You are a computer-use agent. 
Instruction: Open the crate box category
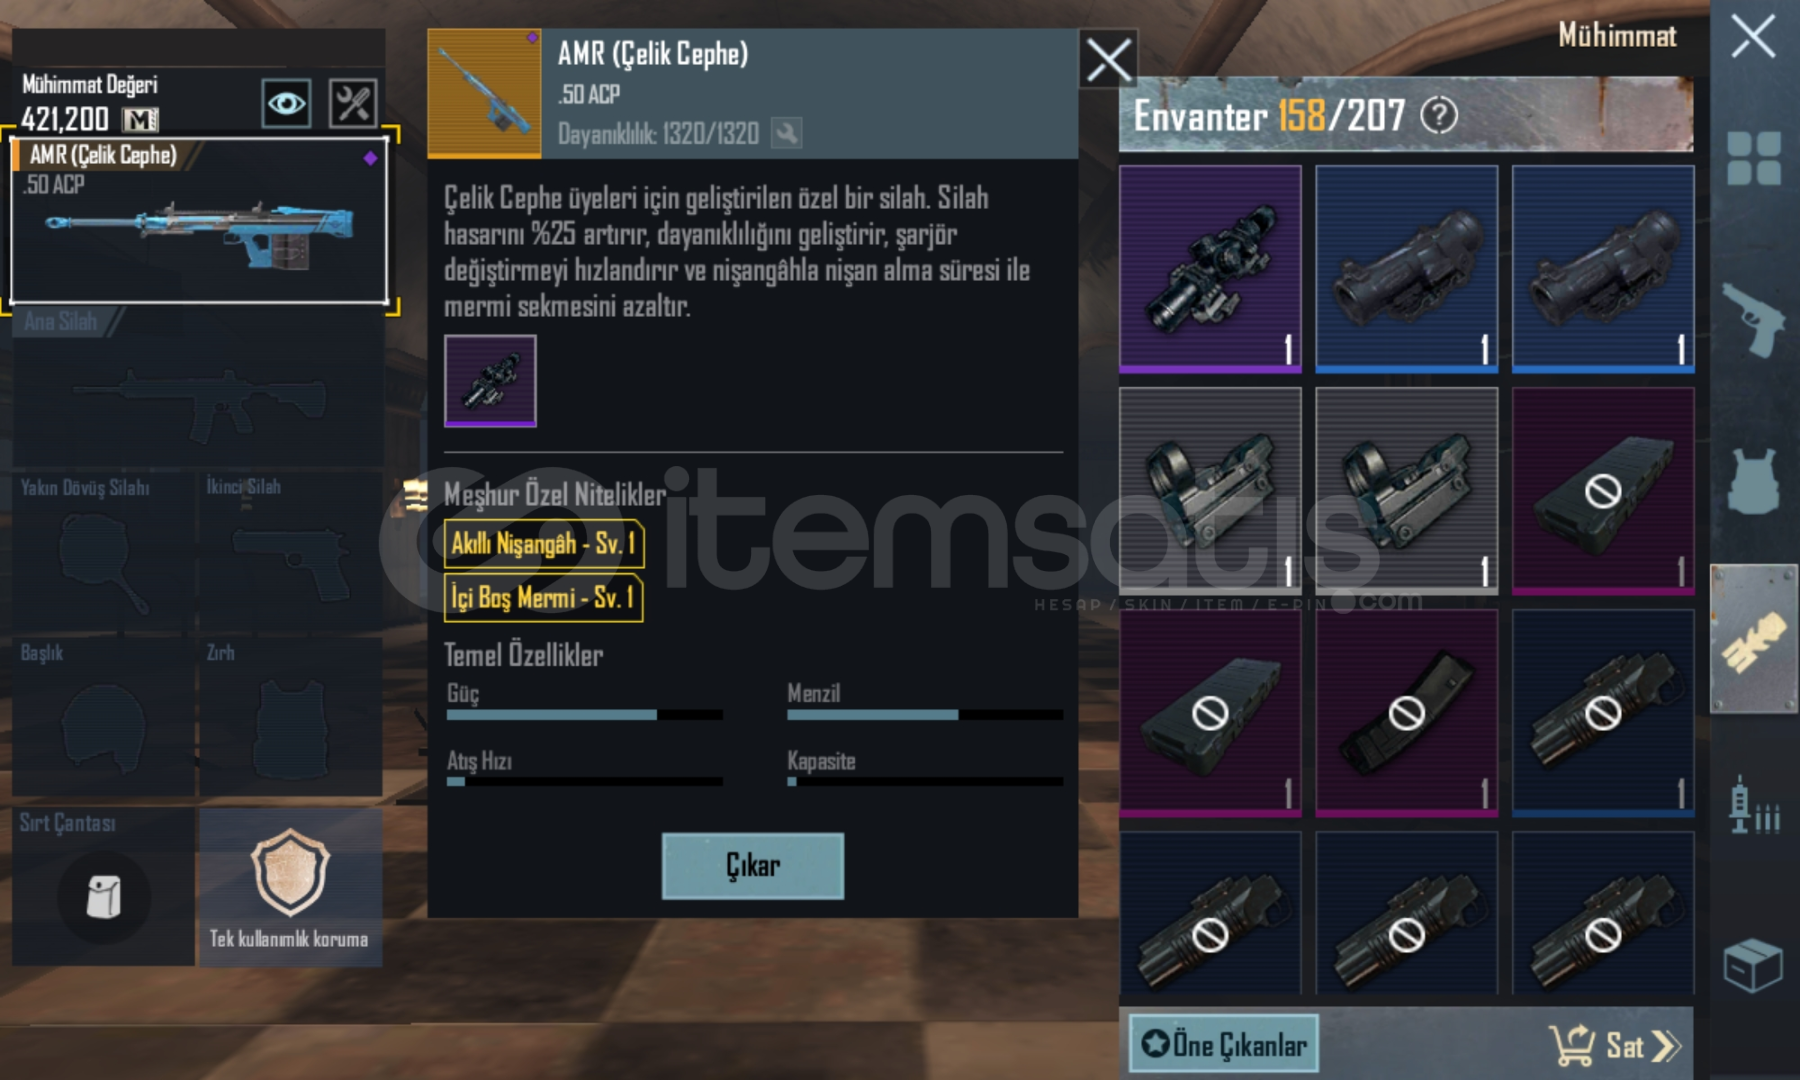1753,965
